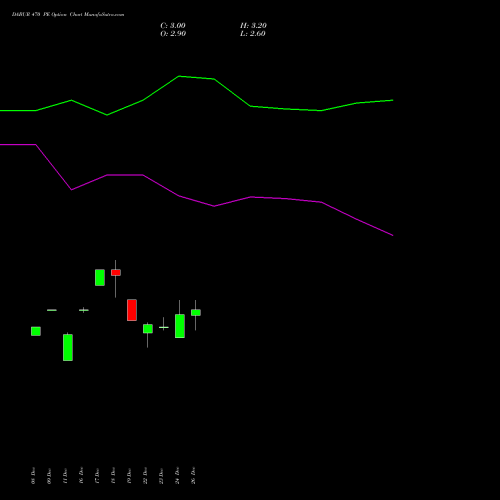This screenshot has height=500, width=500.
Task: Click the close value C: 3.00
Action: [x=173, y=26]
